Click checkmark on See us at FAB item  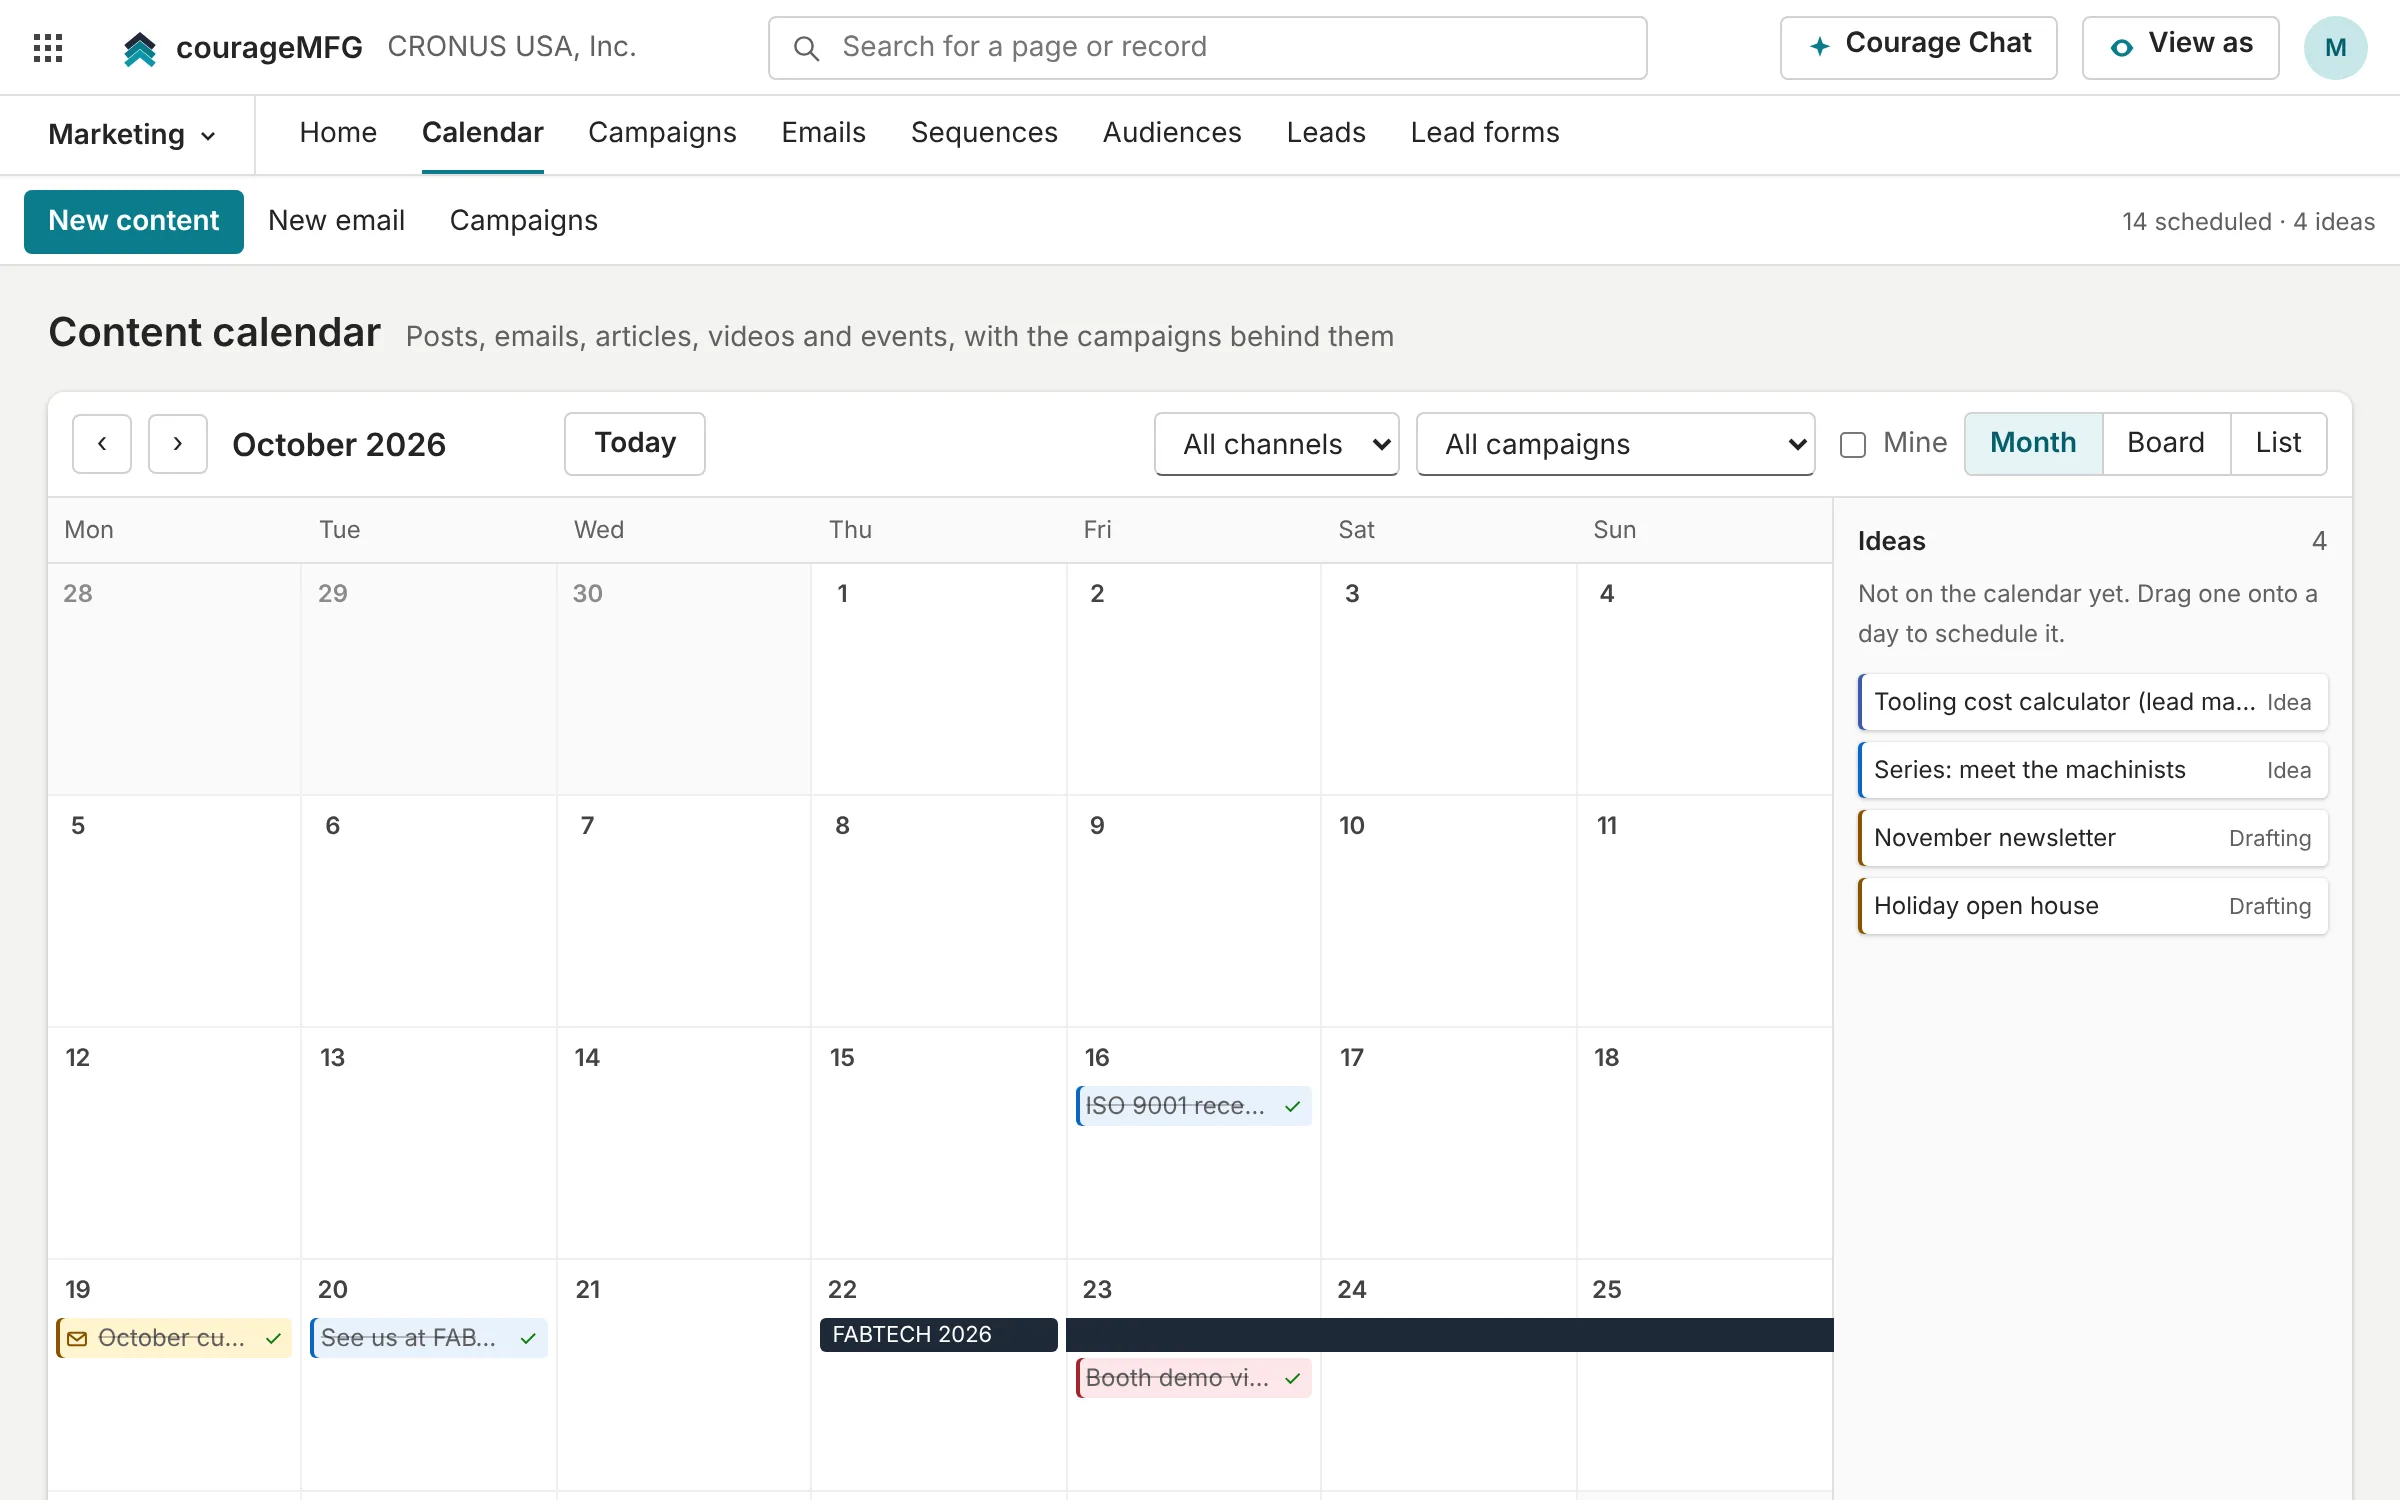(528, 1338)
